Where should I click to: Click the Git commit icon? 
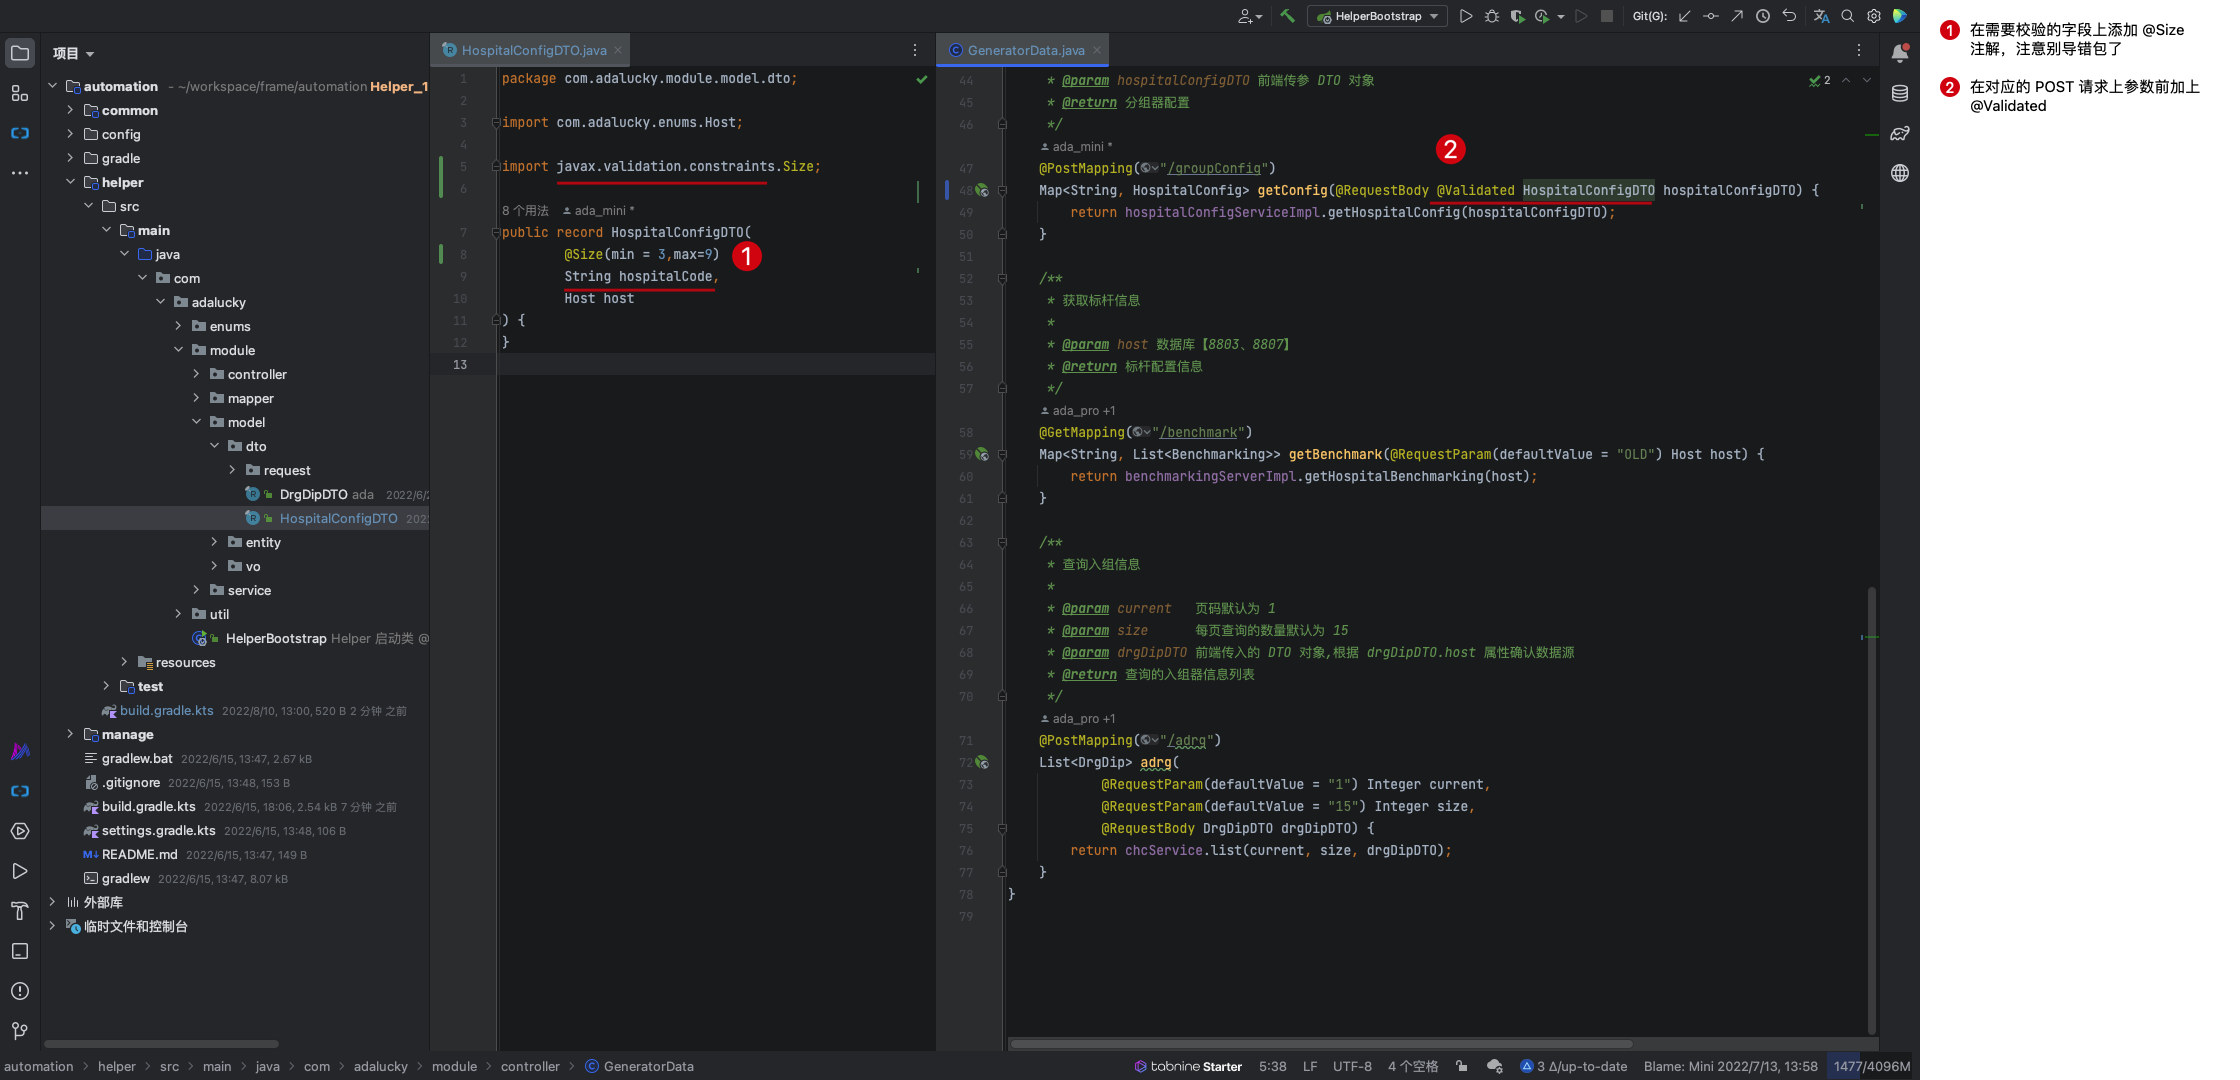[x=1711, y=16]
